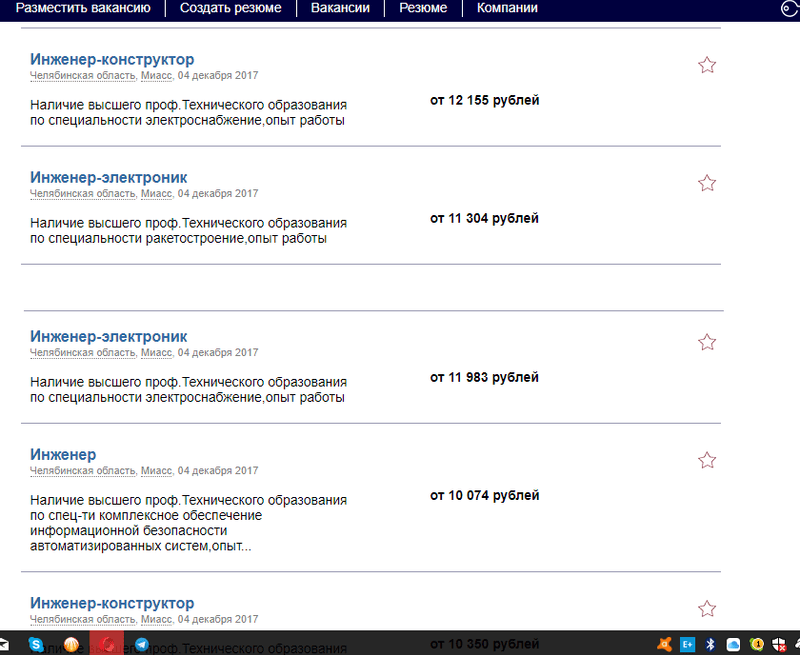
Task: Star the Инженер-электроник vacancy paying 11 304 rubles
Action: click(x=707, y=183)
